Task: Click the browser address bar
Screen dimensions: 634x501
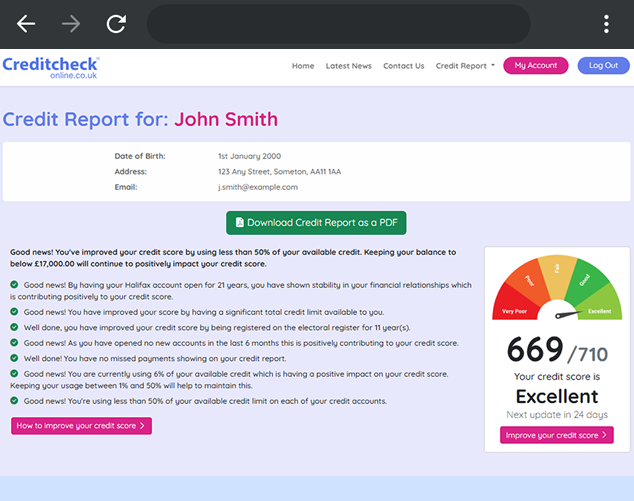Action: [338, 24]
